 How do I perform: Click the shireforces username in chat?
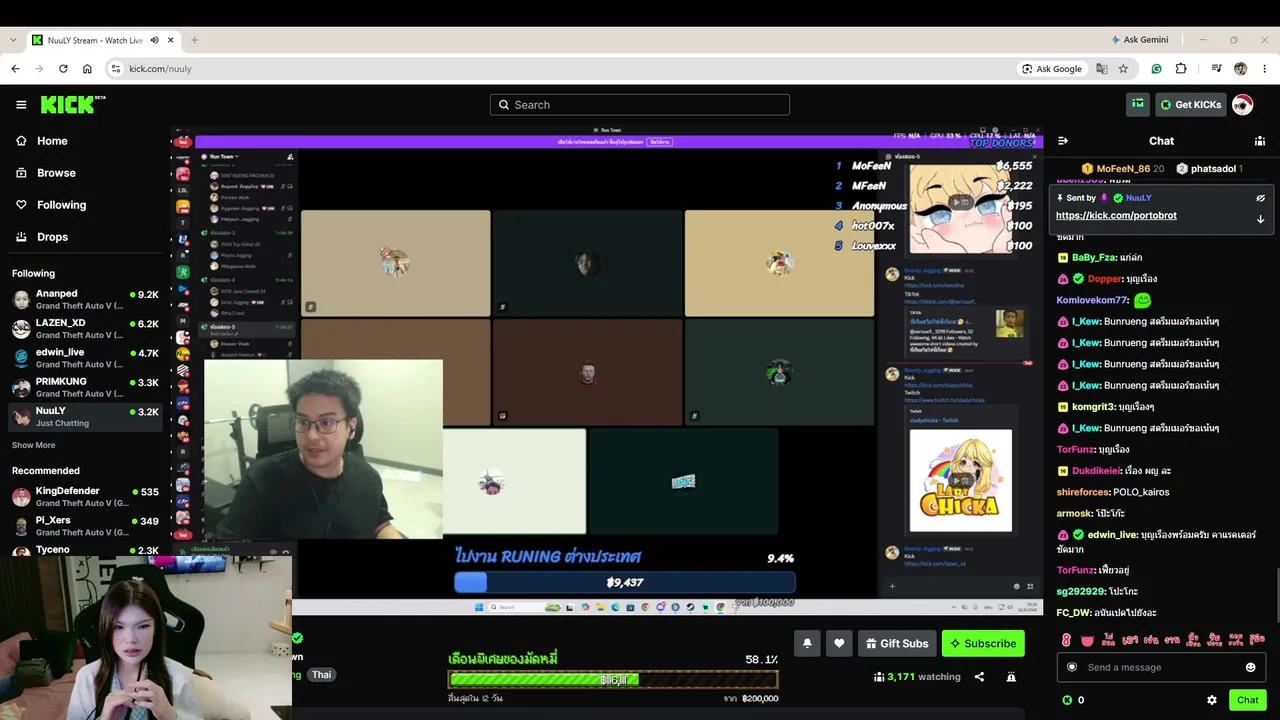coord(1083,492)
